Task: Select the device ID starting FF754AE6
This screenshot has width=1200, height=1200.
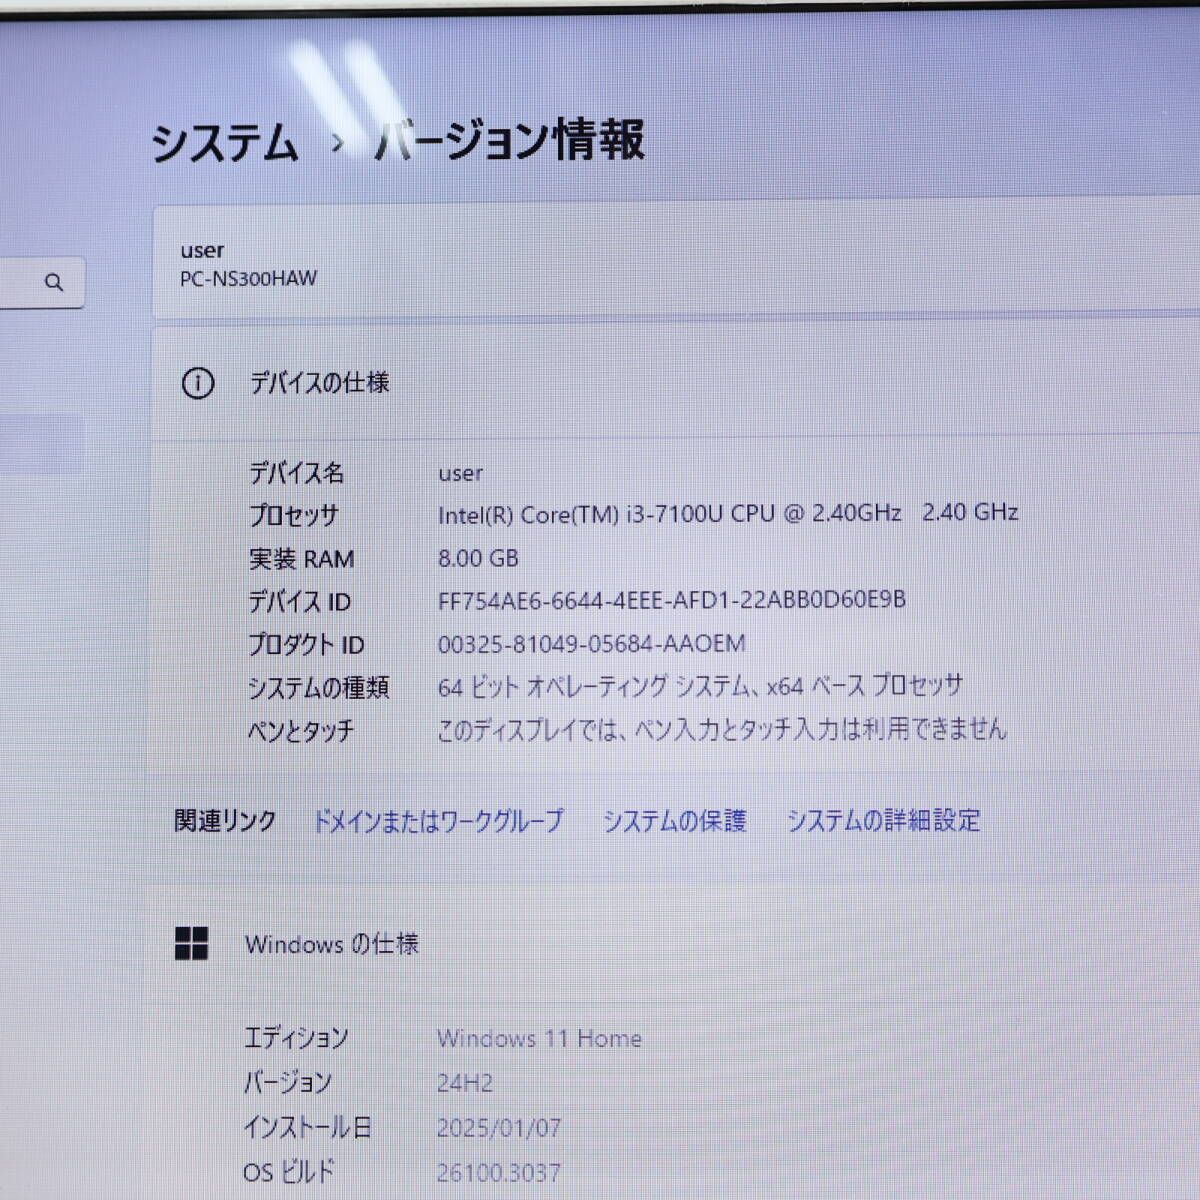Action: (672, 600)
